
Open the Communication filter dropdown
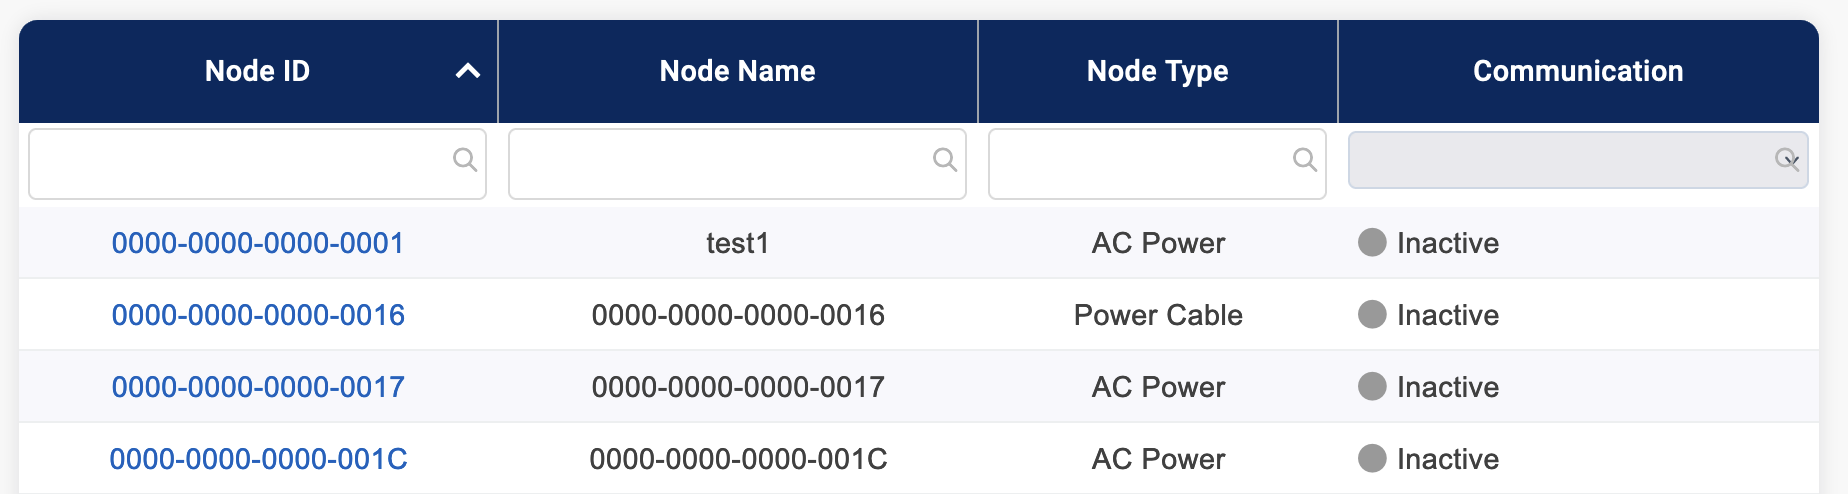click(1577, 160)
